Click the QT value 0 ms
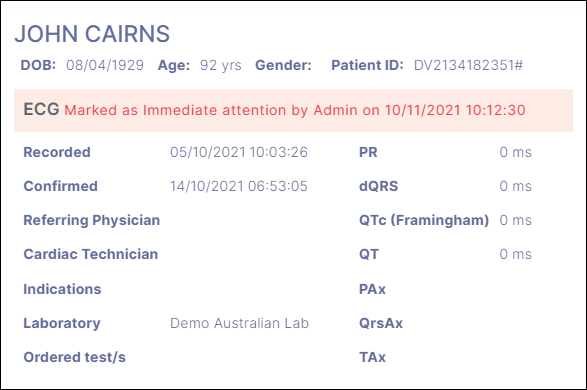 click(515, 254)
